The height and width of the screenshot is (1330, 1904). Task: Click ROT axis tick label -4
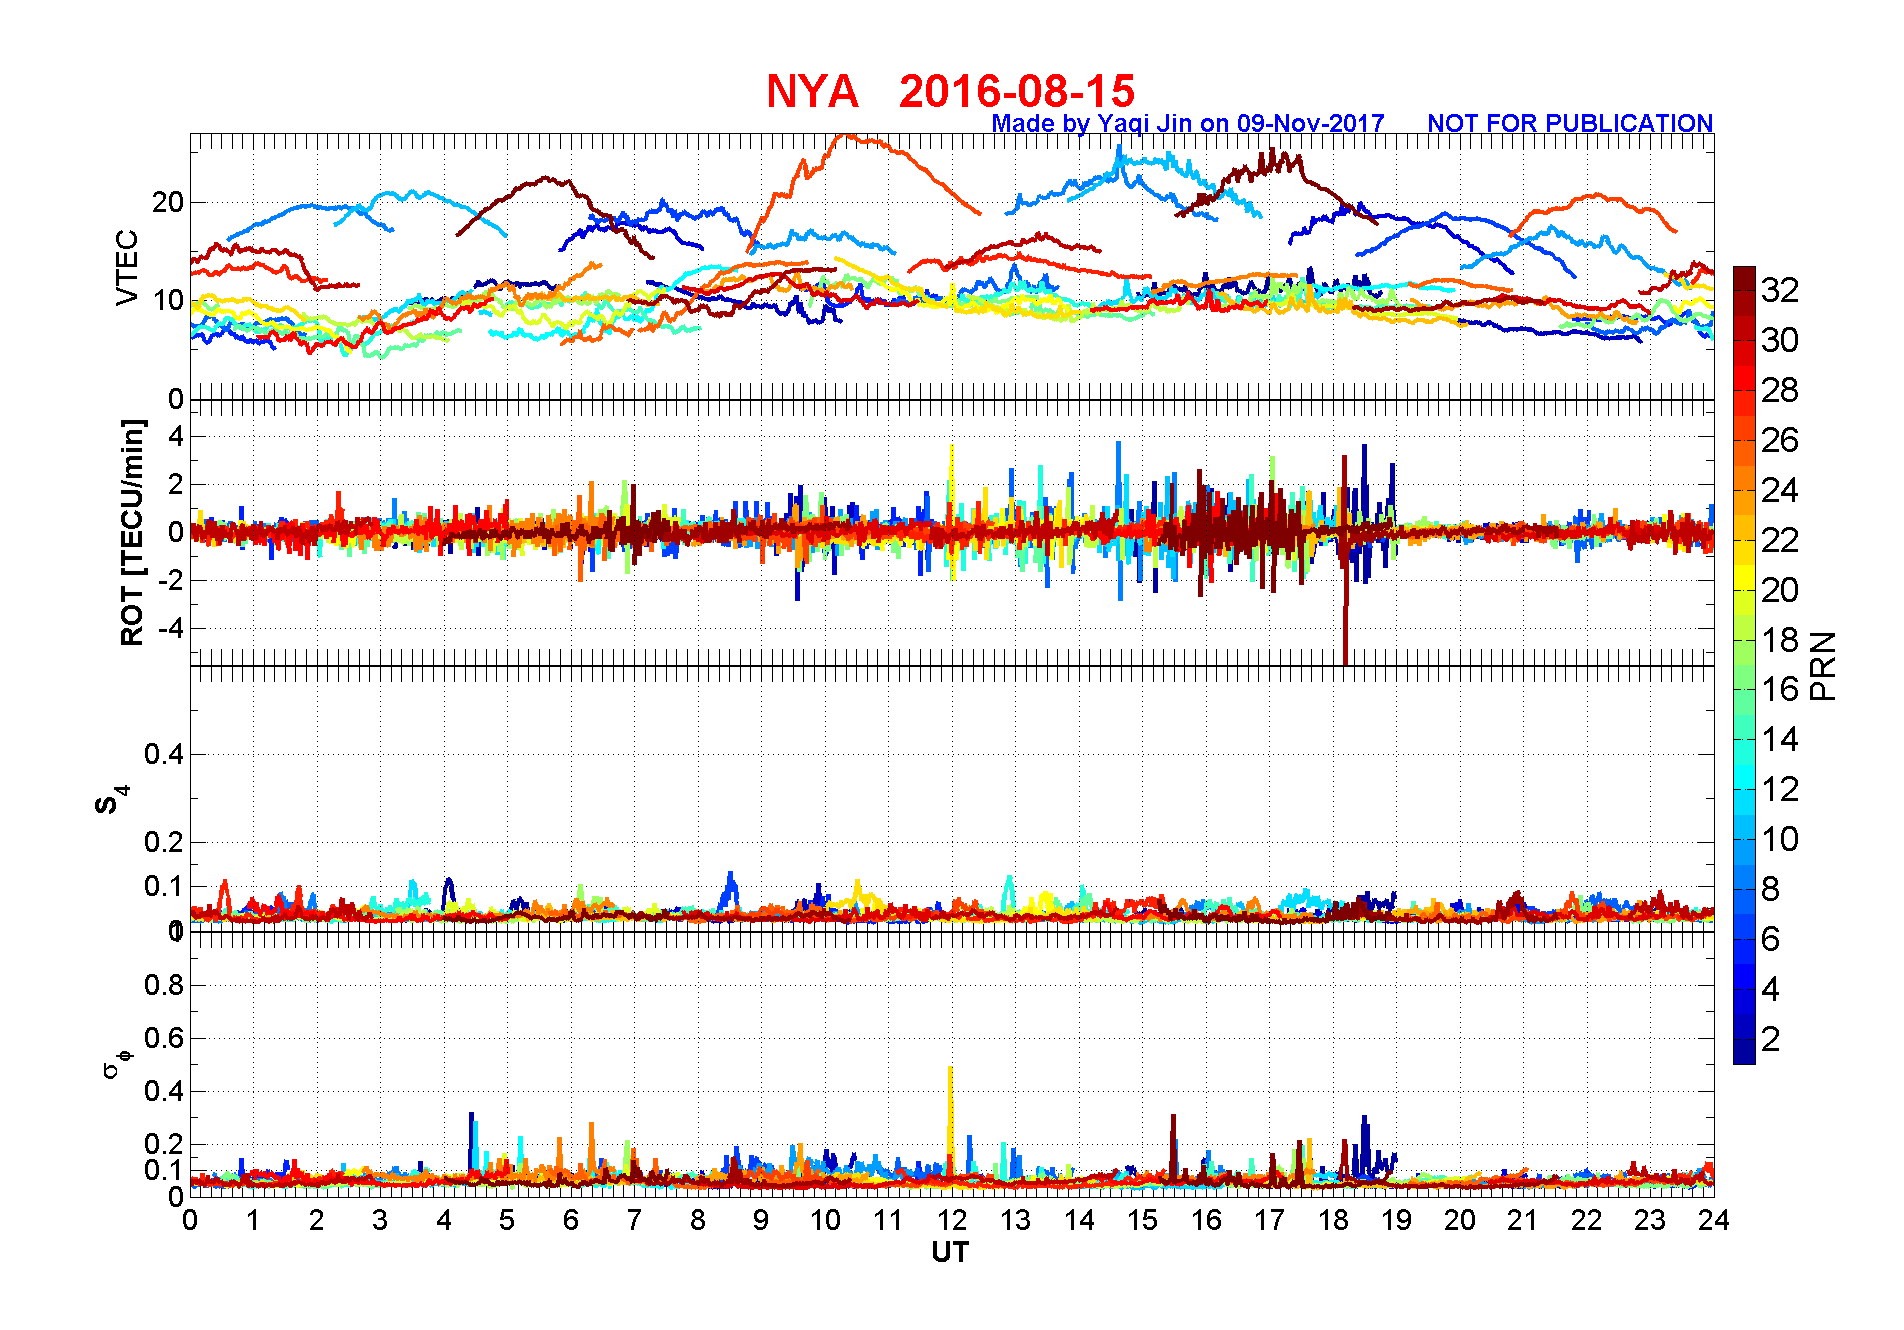coord(169,629)
